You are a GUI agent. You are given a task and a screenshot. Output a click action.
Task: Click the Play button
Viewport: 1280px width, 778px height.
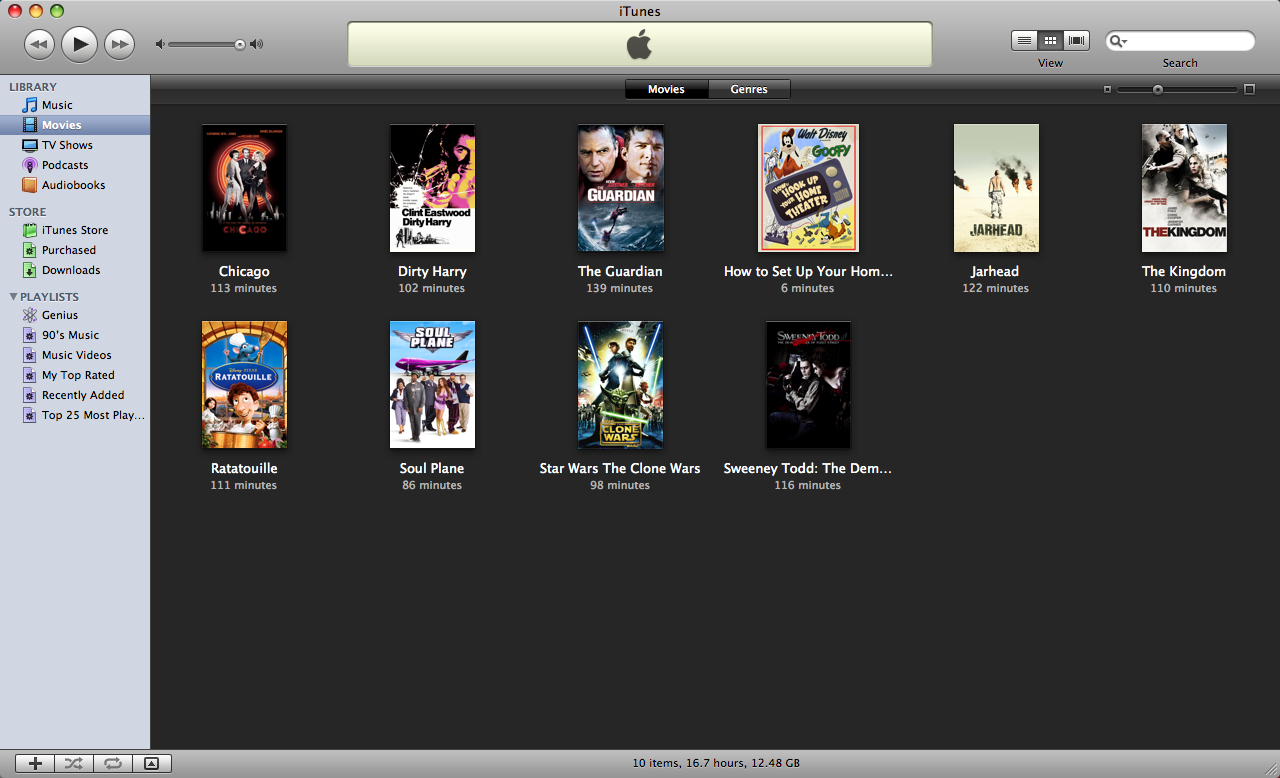(79, 44)
